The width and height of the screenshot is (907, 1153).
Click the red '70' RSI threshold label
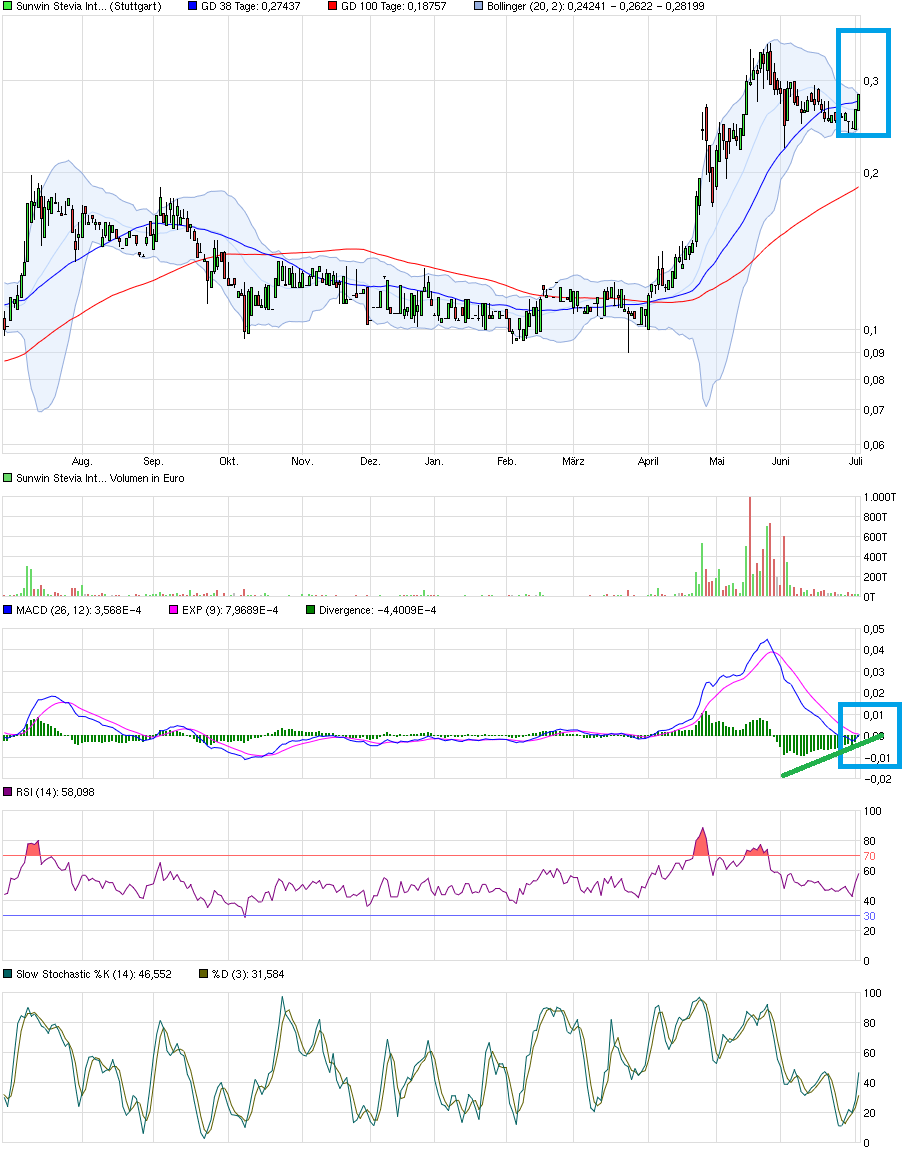coord(869,856)
